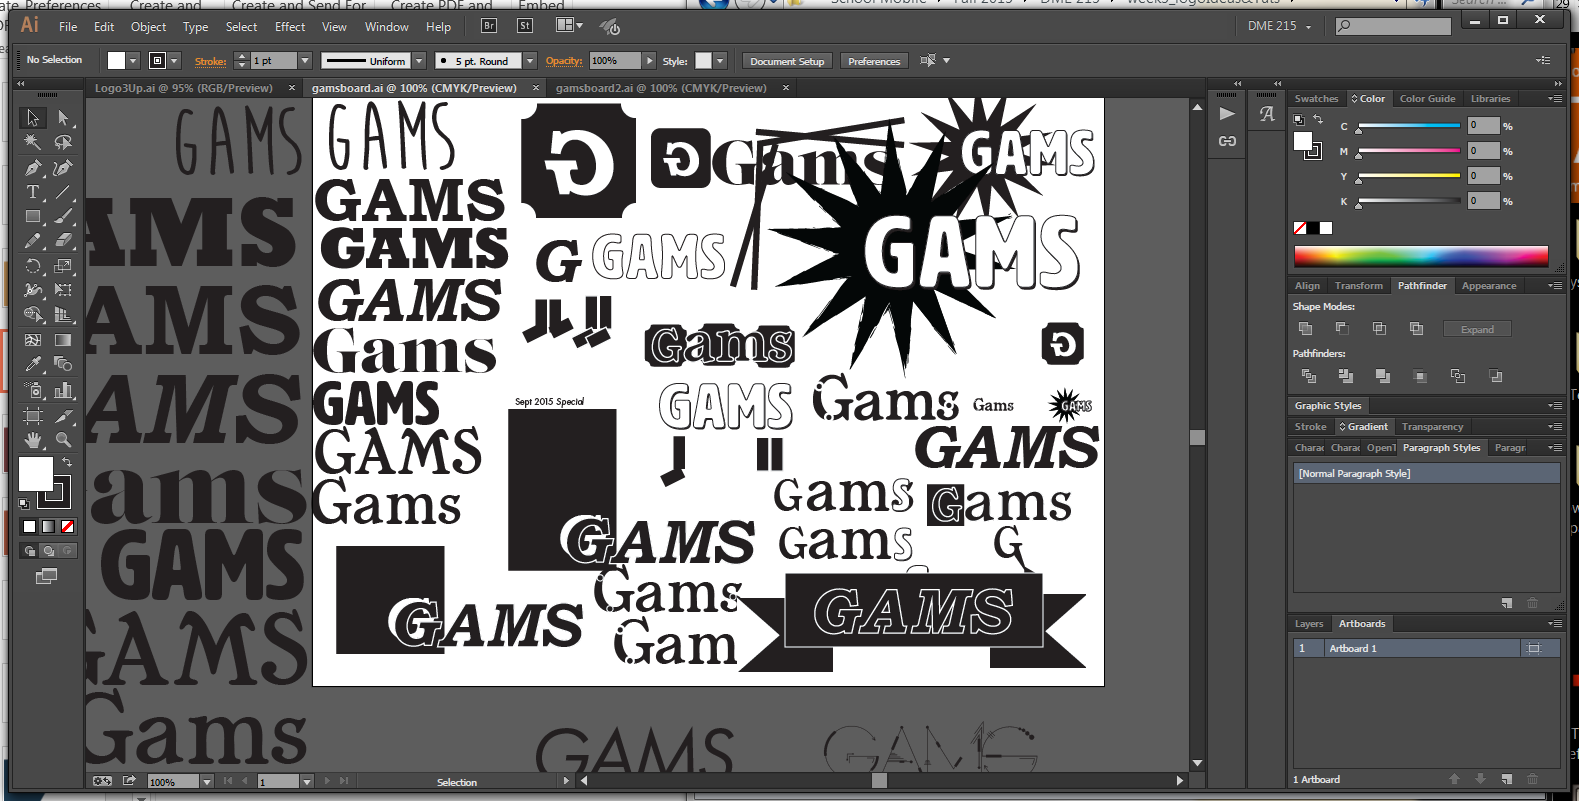Open the 5 pt. Round brush dropdown

coord(530,61)
